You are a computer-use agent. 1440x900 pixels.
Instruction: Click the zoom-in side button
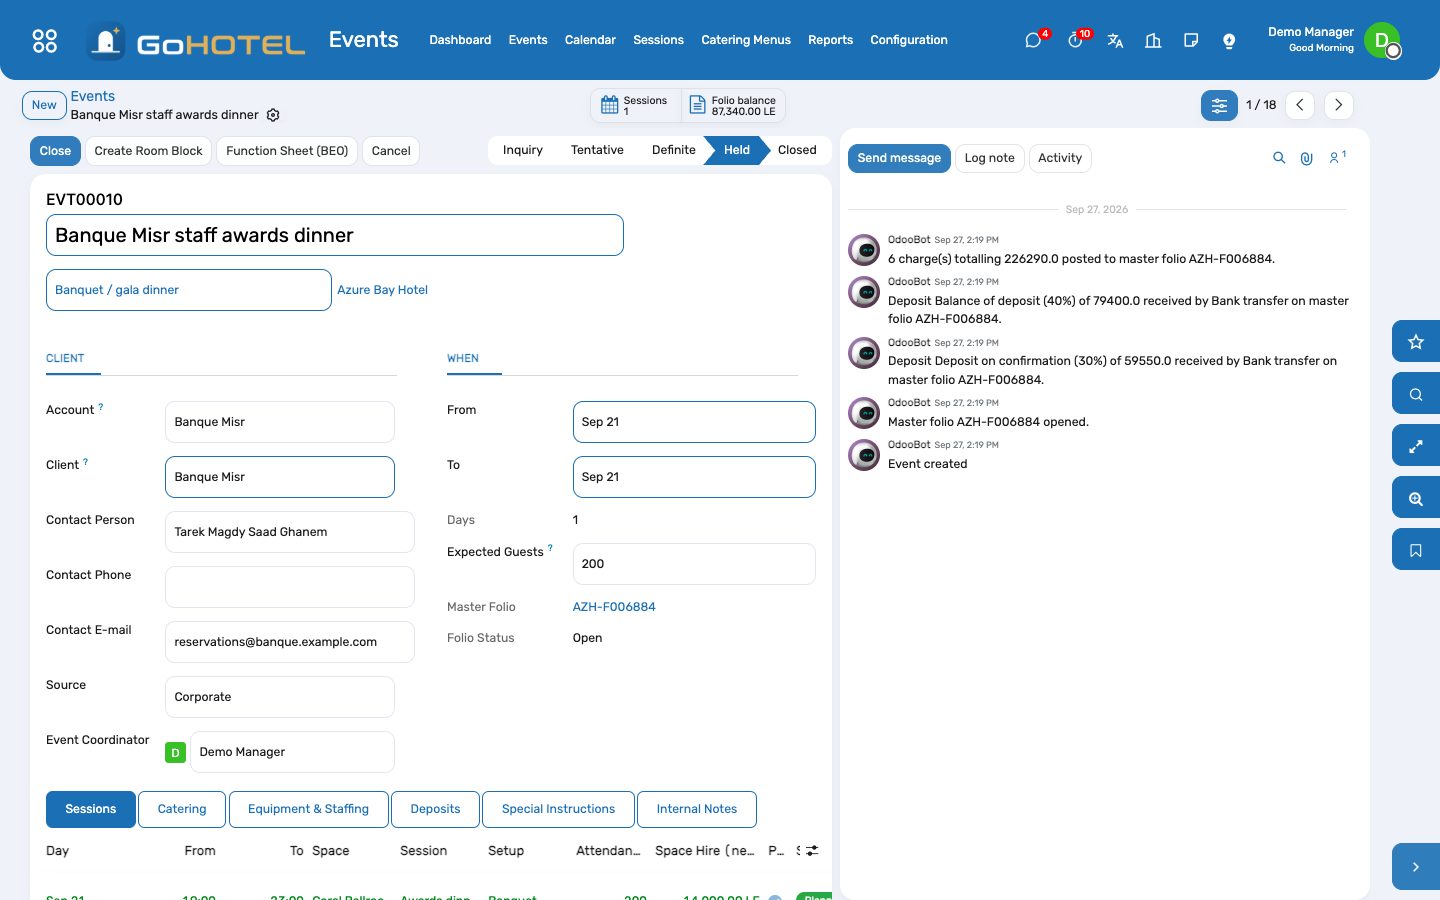[x=1416, y=498]
